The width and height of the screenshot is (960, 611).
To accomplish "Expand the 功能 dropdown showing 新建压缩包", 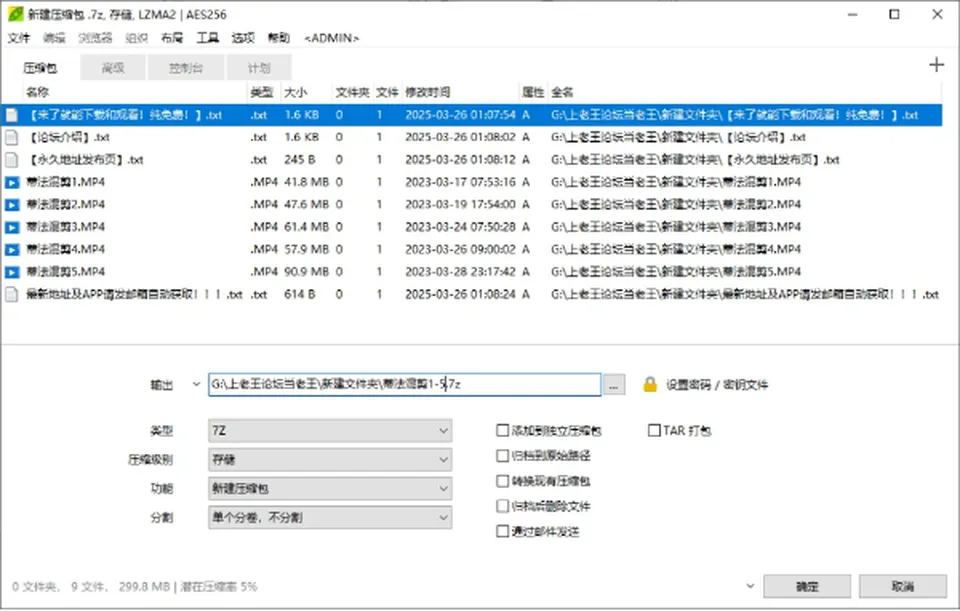I will tap(330, 489).
